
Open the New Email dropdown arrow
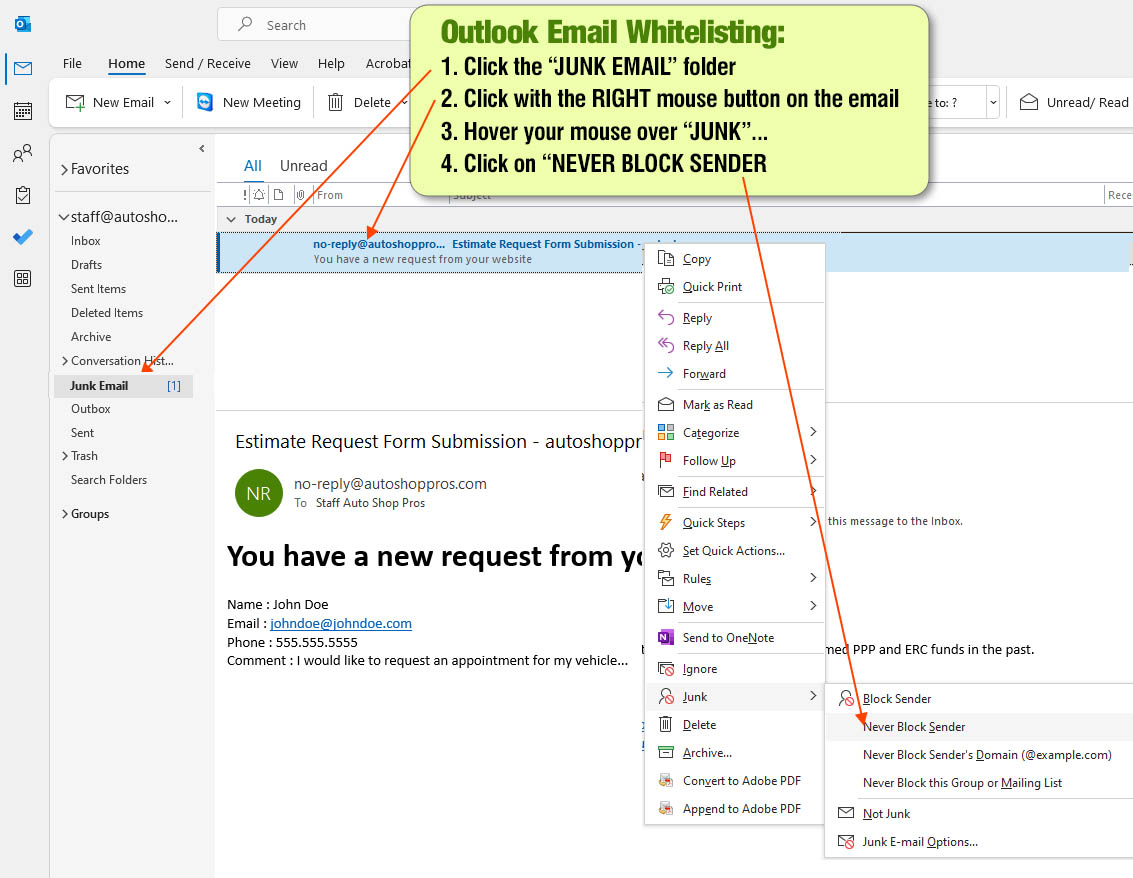click(x=167, y=102)
